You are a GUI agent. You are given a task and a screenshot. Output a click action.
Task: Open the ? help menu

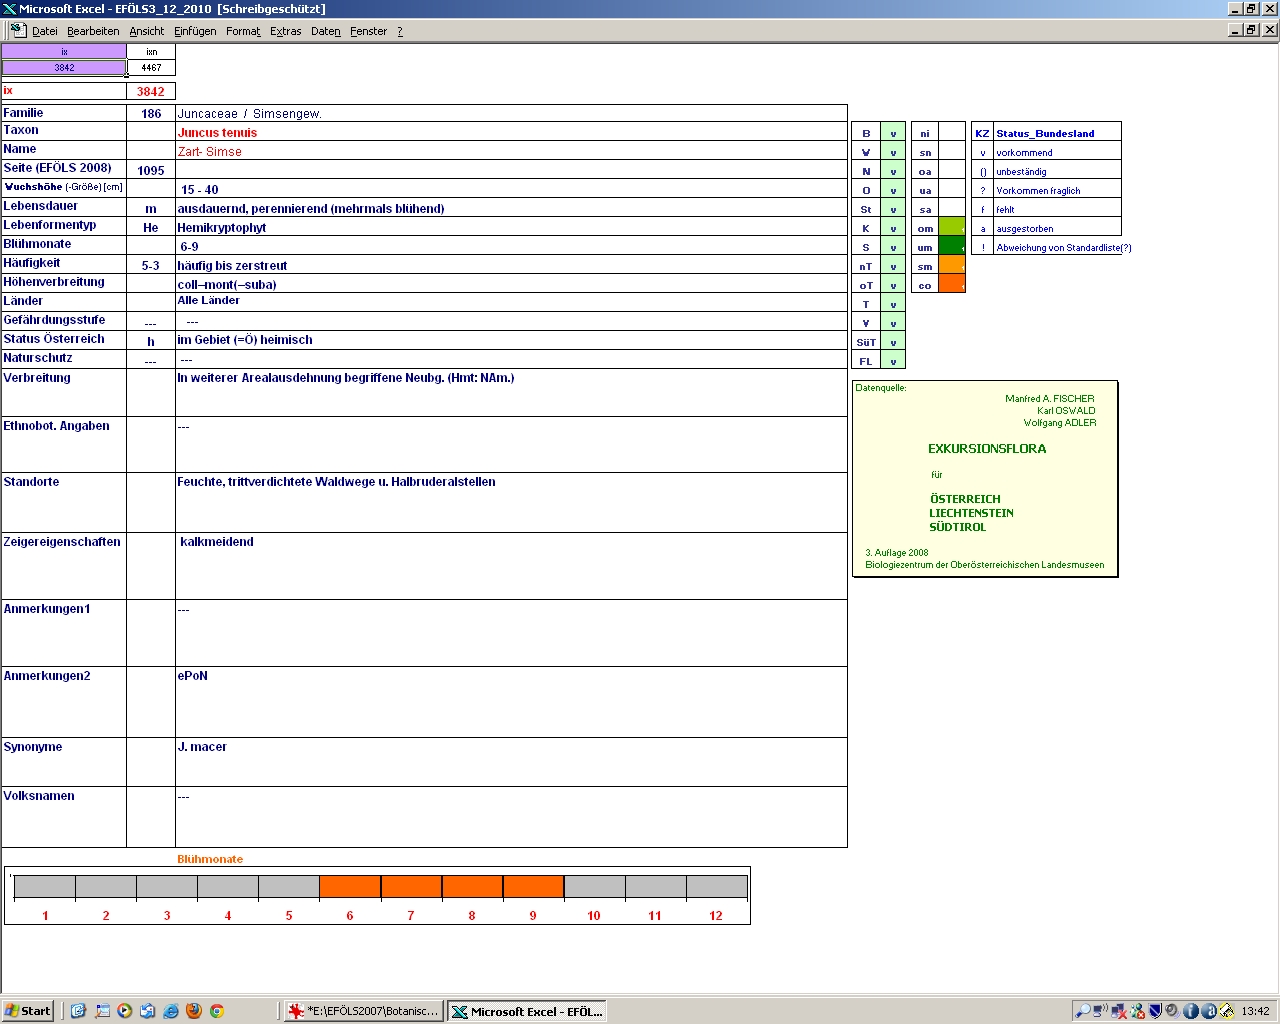click(x=400, y=31)
